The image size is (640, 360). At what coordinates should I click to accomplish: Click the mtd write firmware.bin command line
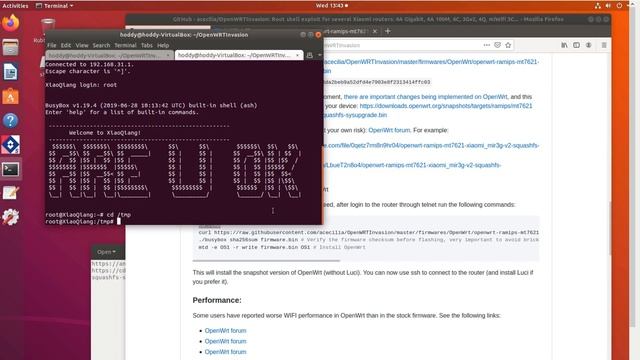point(282,247)
